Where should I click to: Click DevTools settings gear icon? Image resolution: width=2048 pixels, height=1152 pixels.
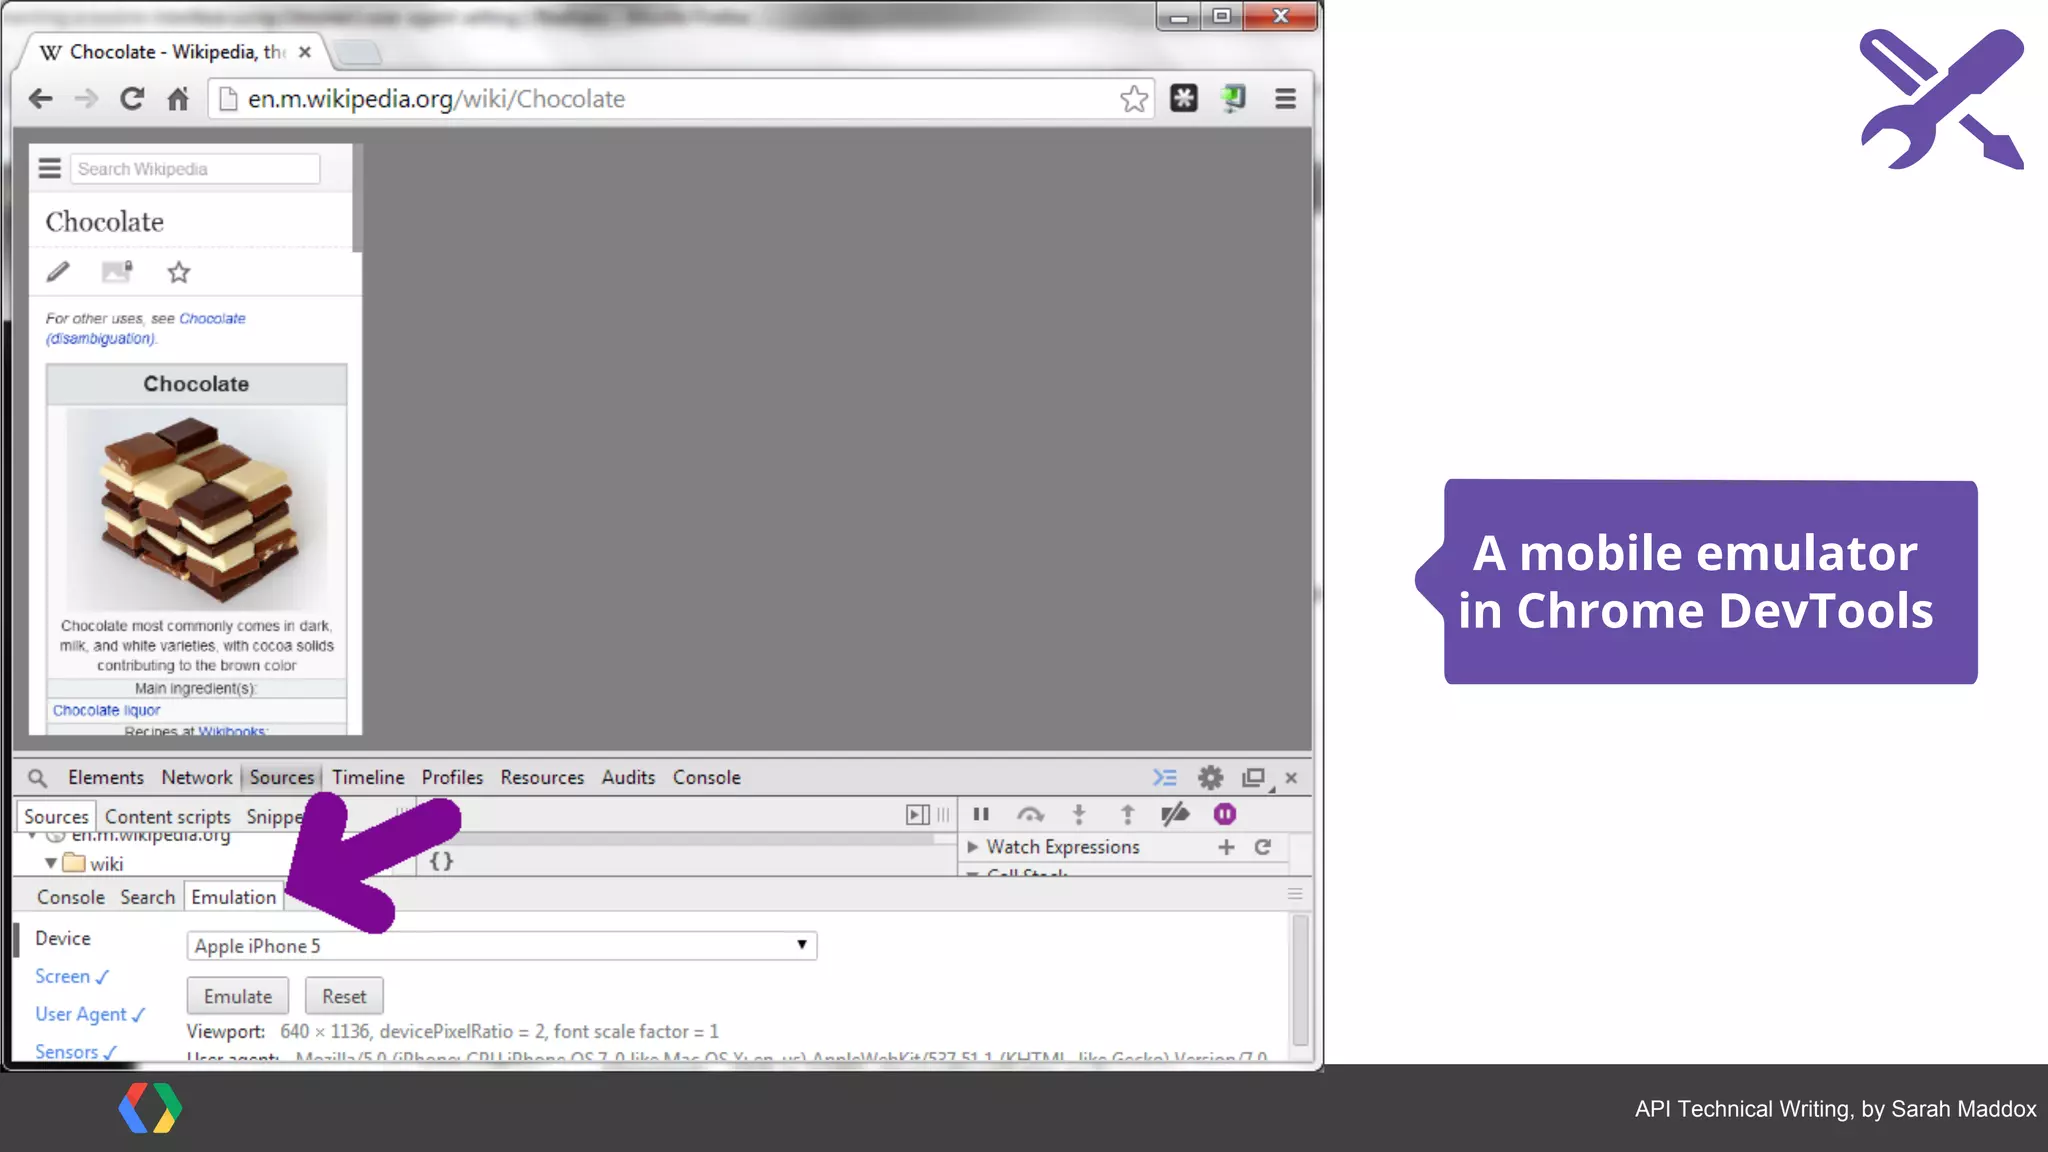coord(1210,777)
